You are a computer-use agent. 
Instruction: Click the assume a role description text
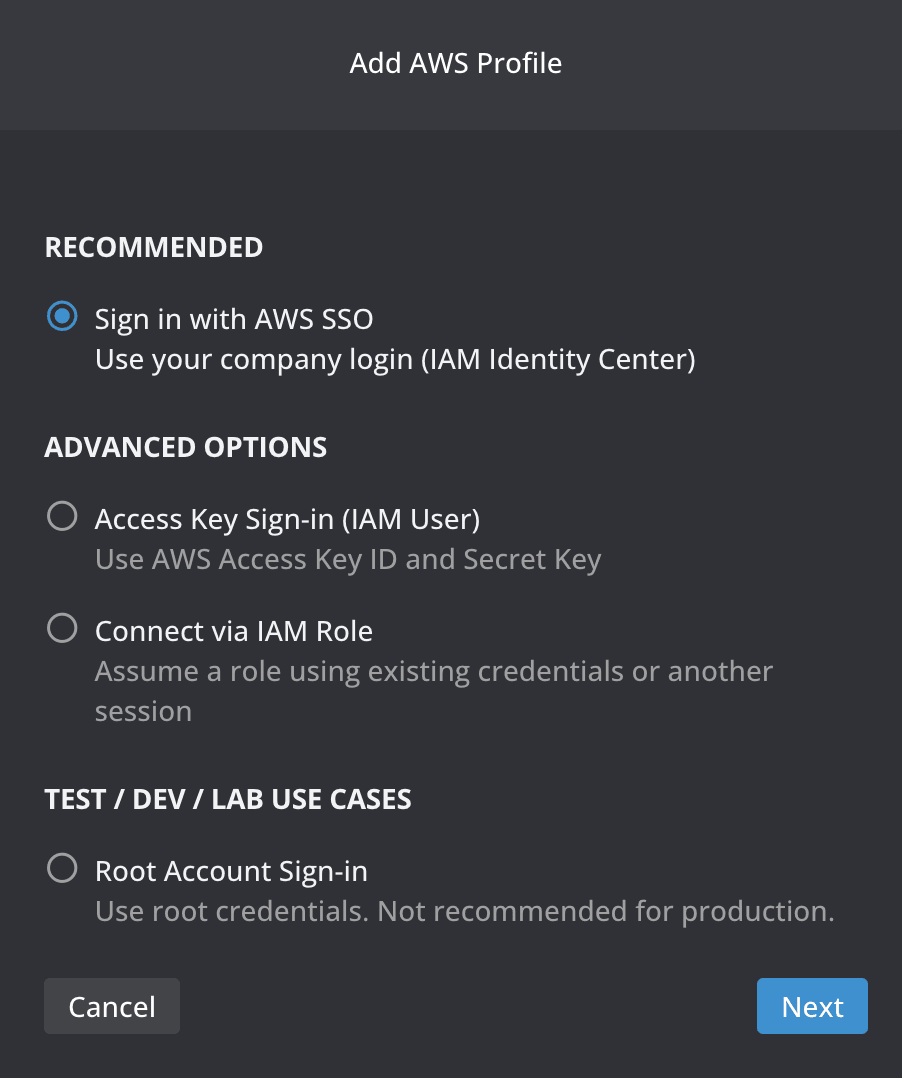click(433, 670)
